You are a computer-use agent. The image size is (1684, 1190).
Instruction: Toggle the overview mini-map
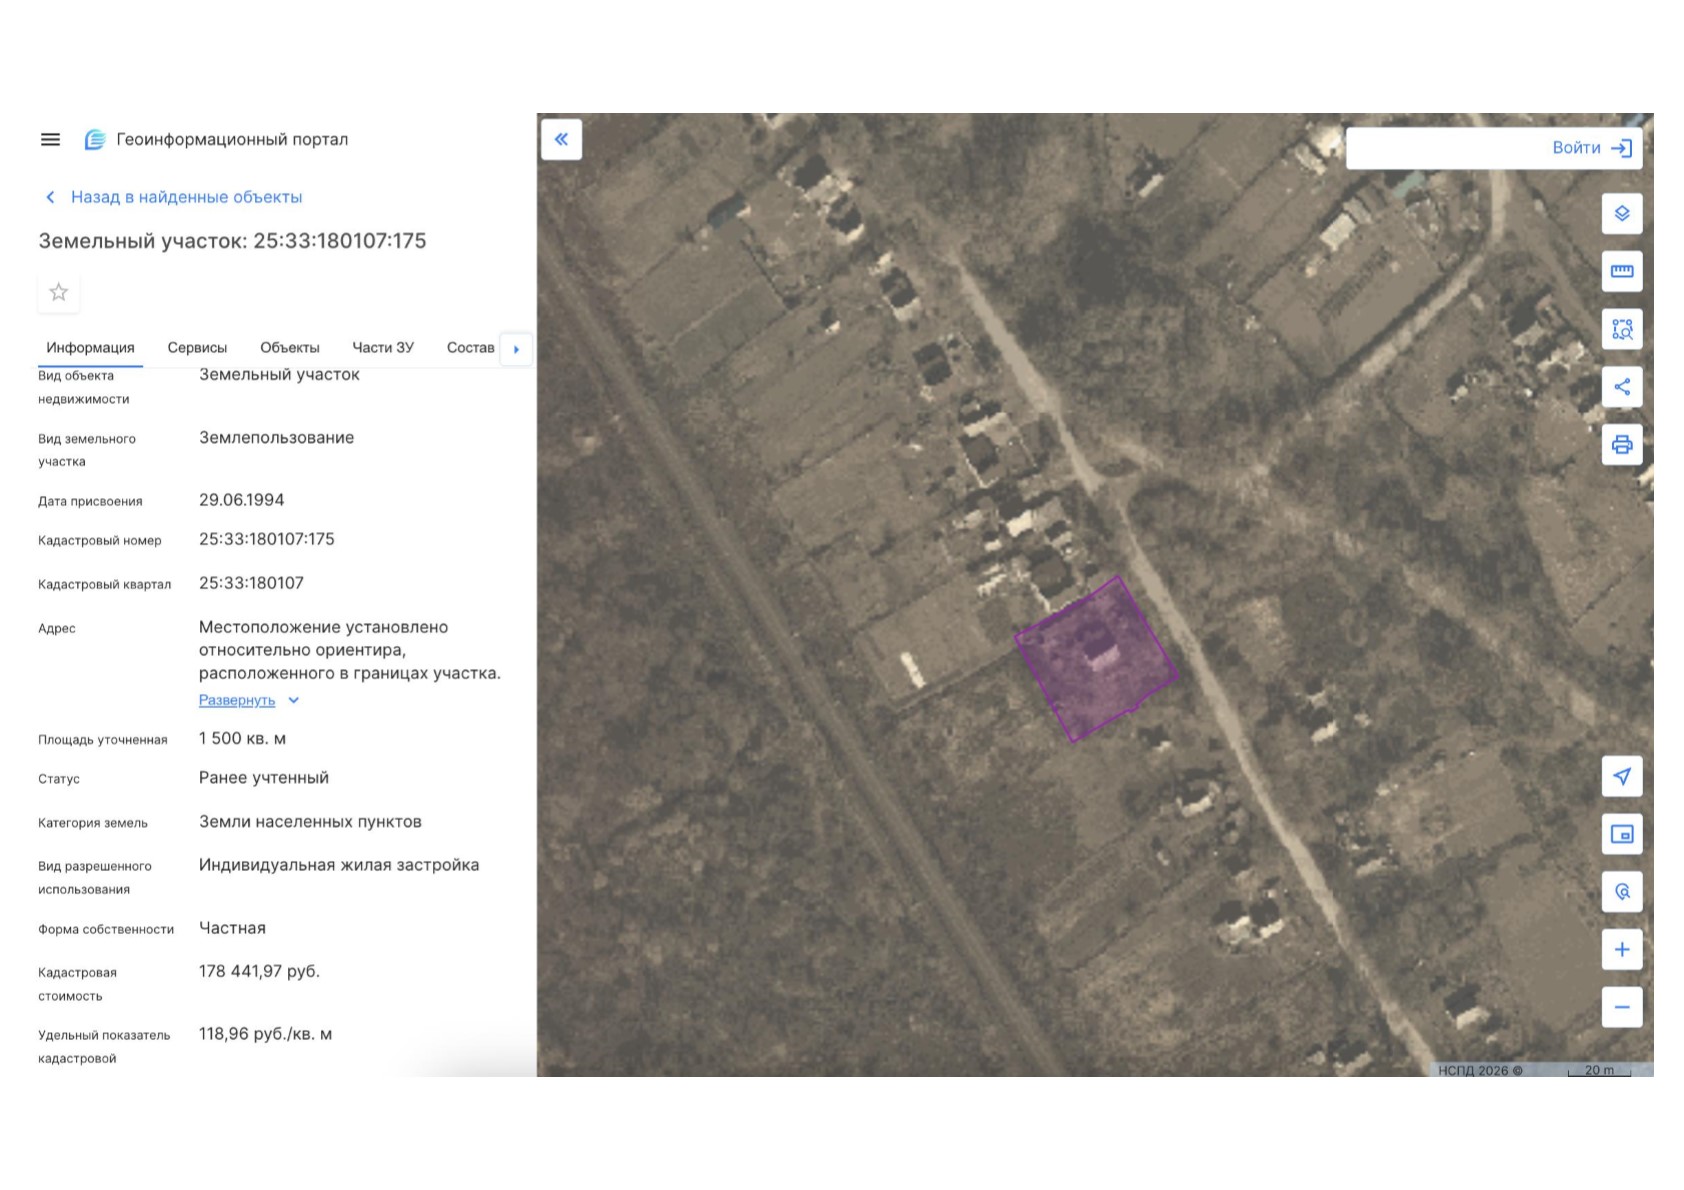pos(1621,834)
